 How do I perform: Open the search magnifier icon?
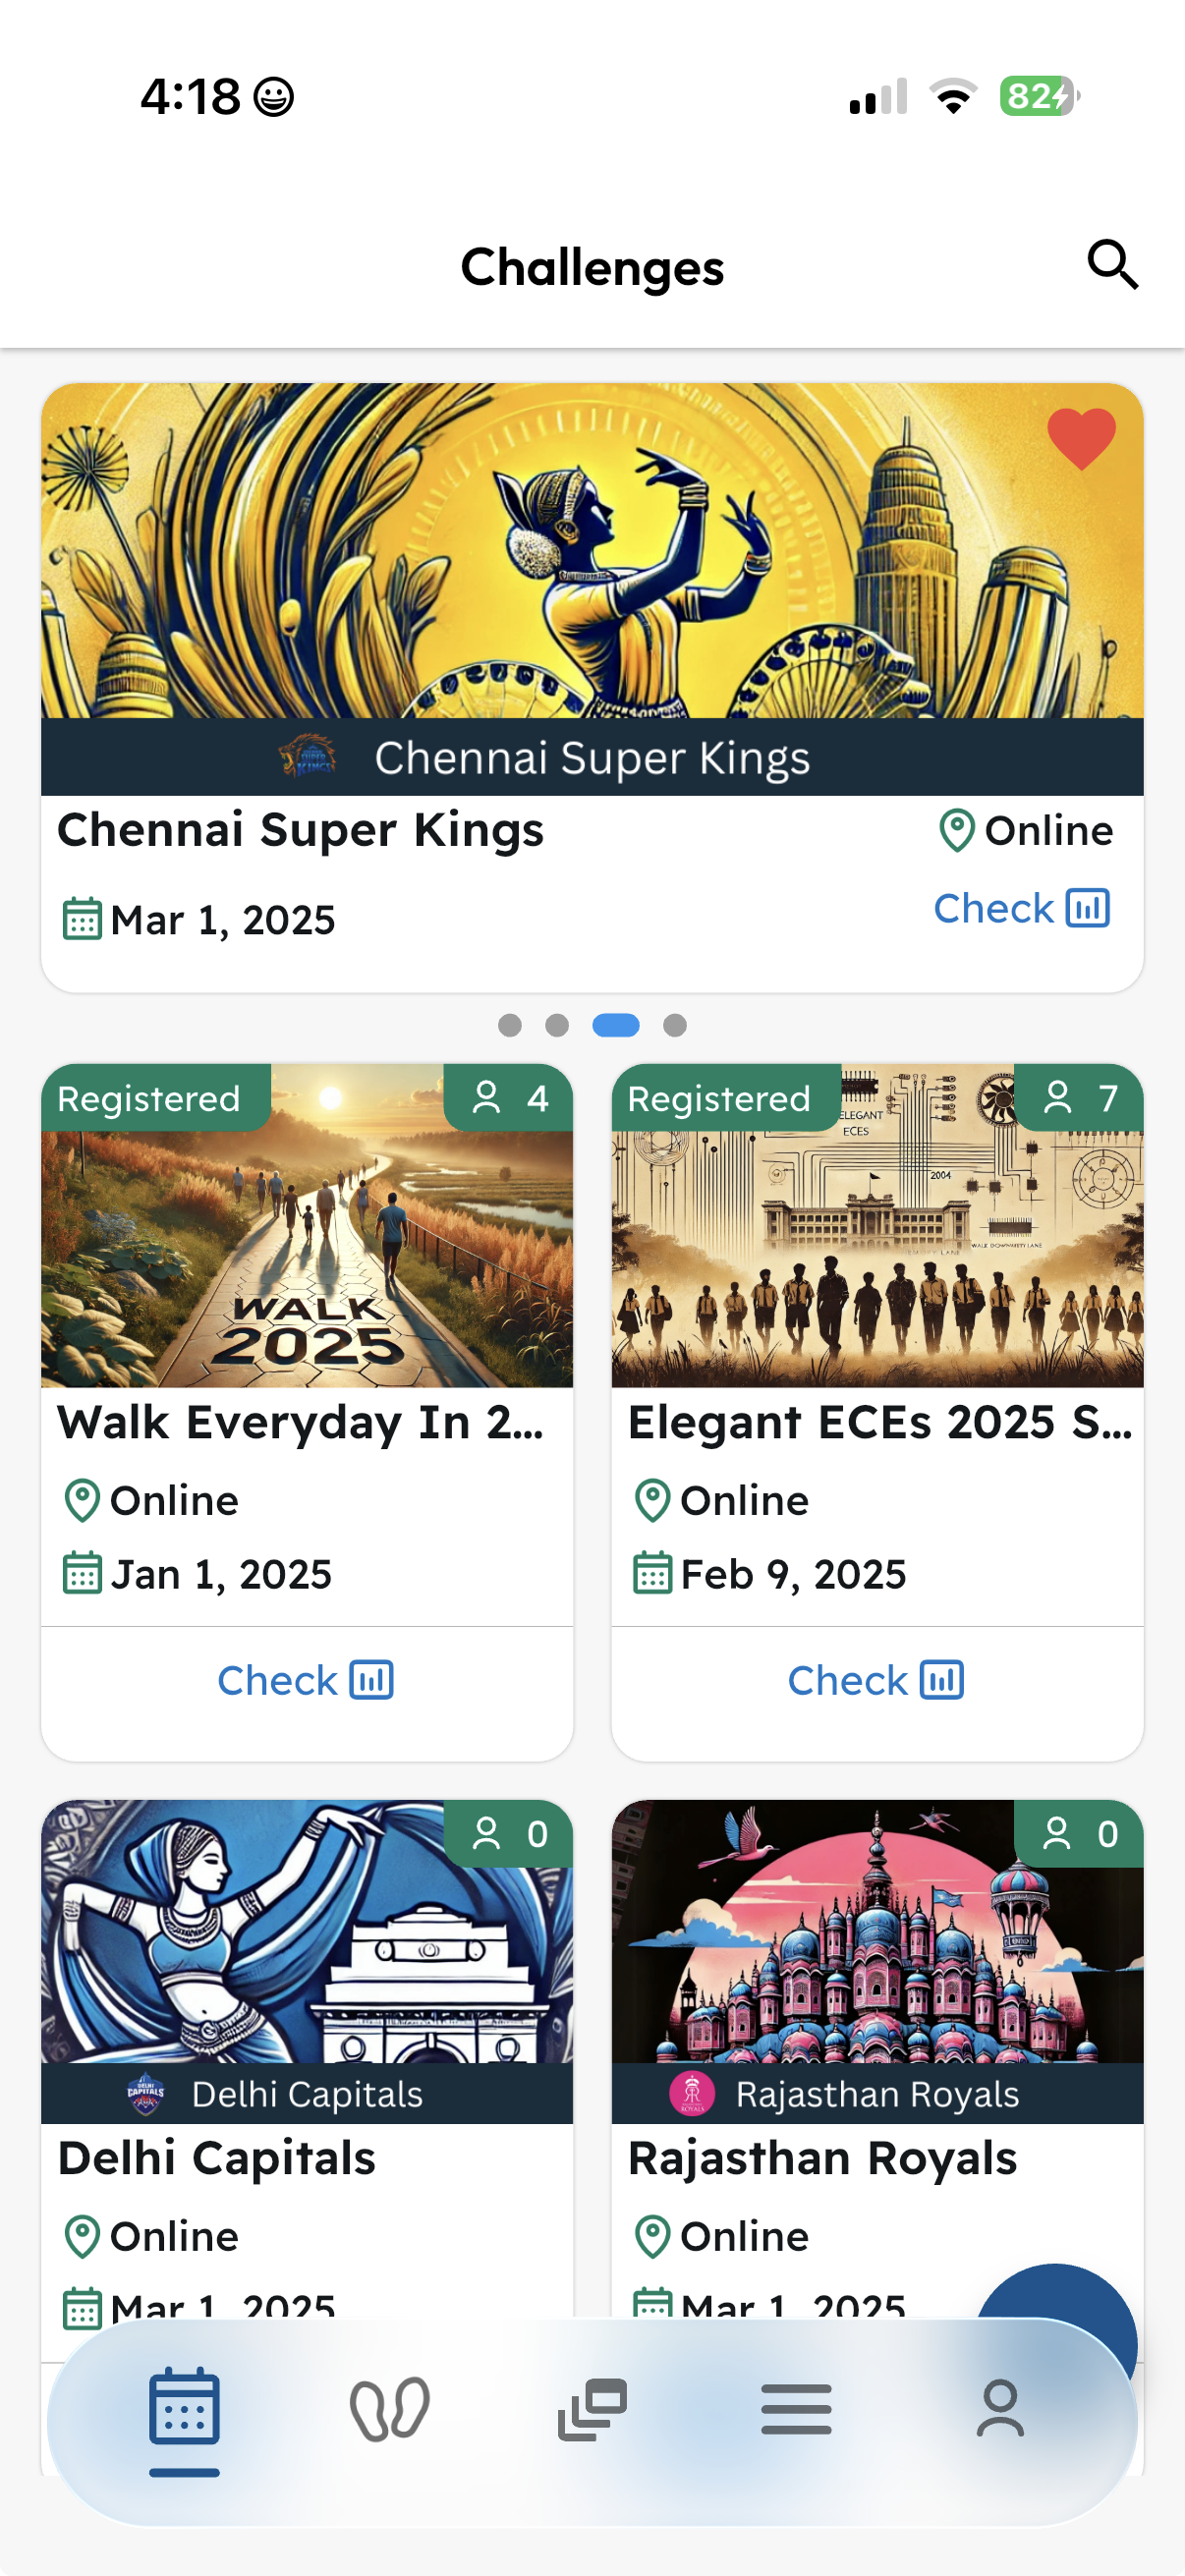(1112, 265)
